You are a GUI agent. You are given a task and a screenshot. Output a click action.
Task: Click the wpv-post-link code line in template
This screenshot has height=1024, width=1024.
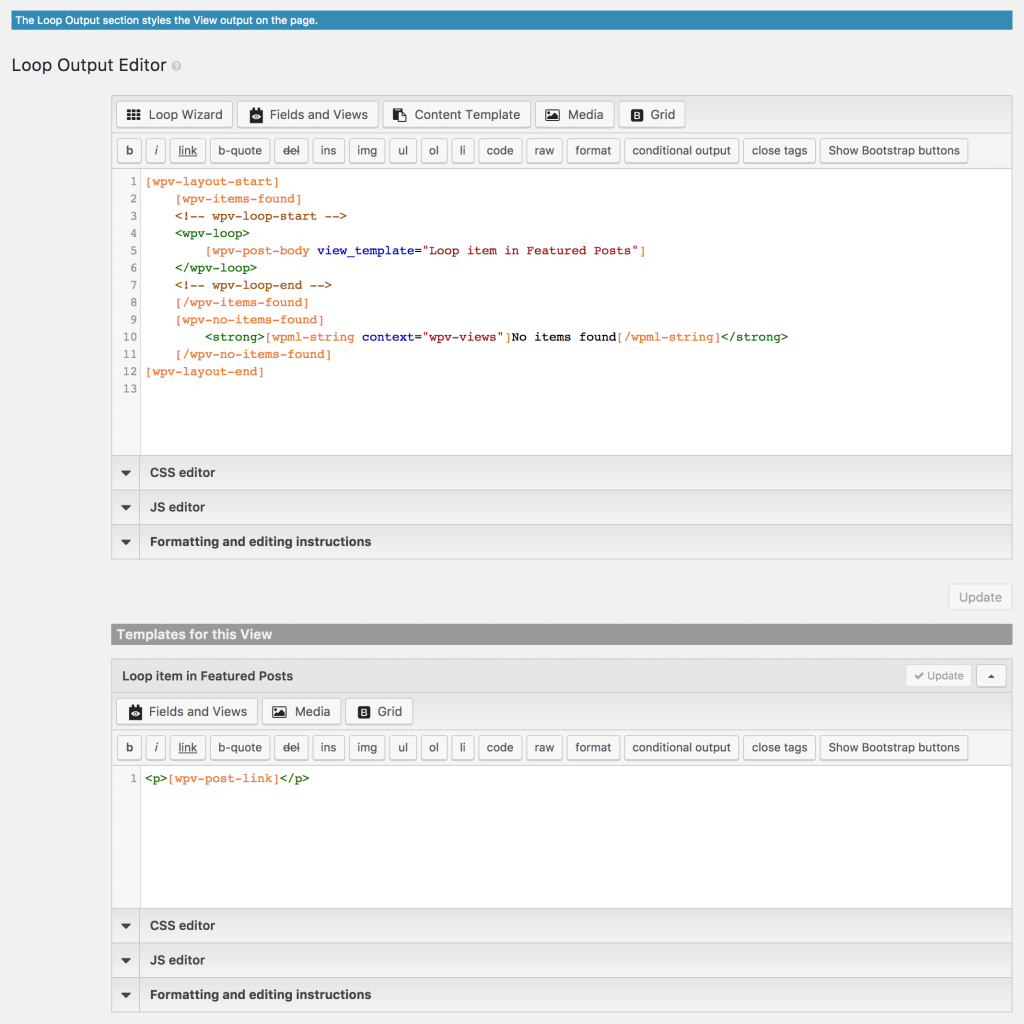(227, 778)
